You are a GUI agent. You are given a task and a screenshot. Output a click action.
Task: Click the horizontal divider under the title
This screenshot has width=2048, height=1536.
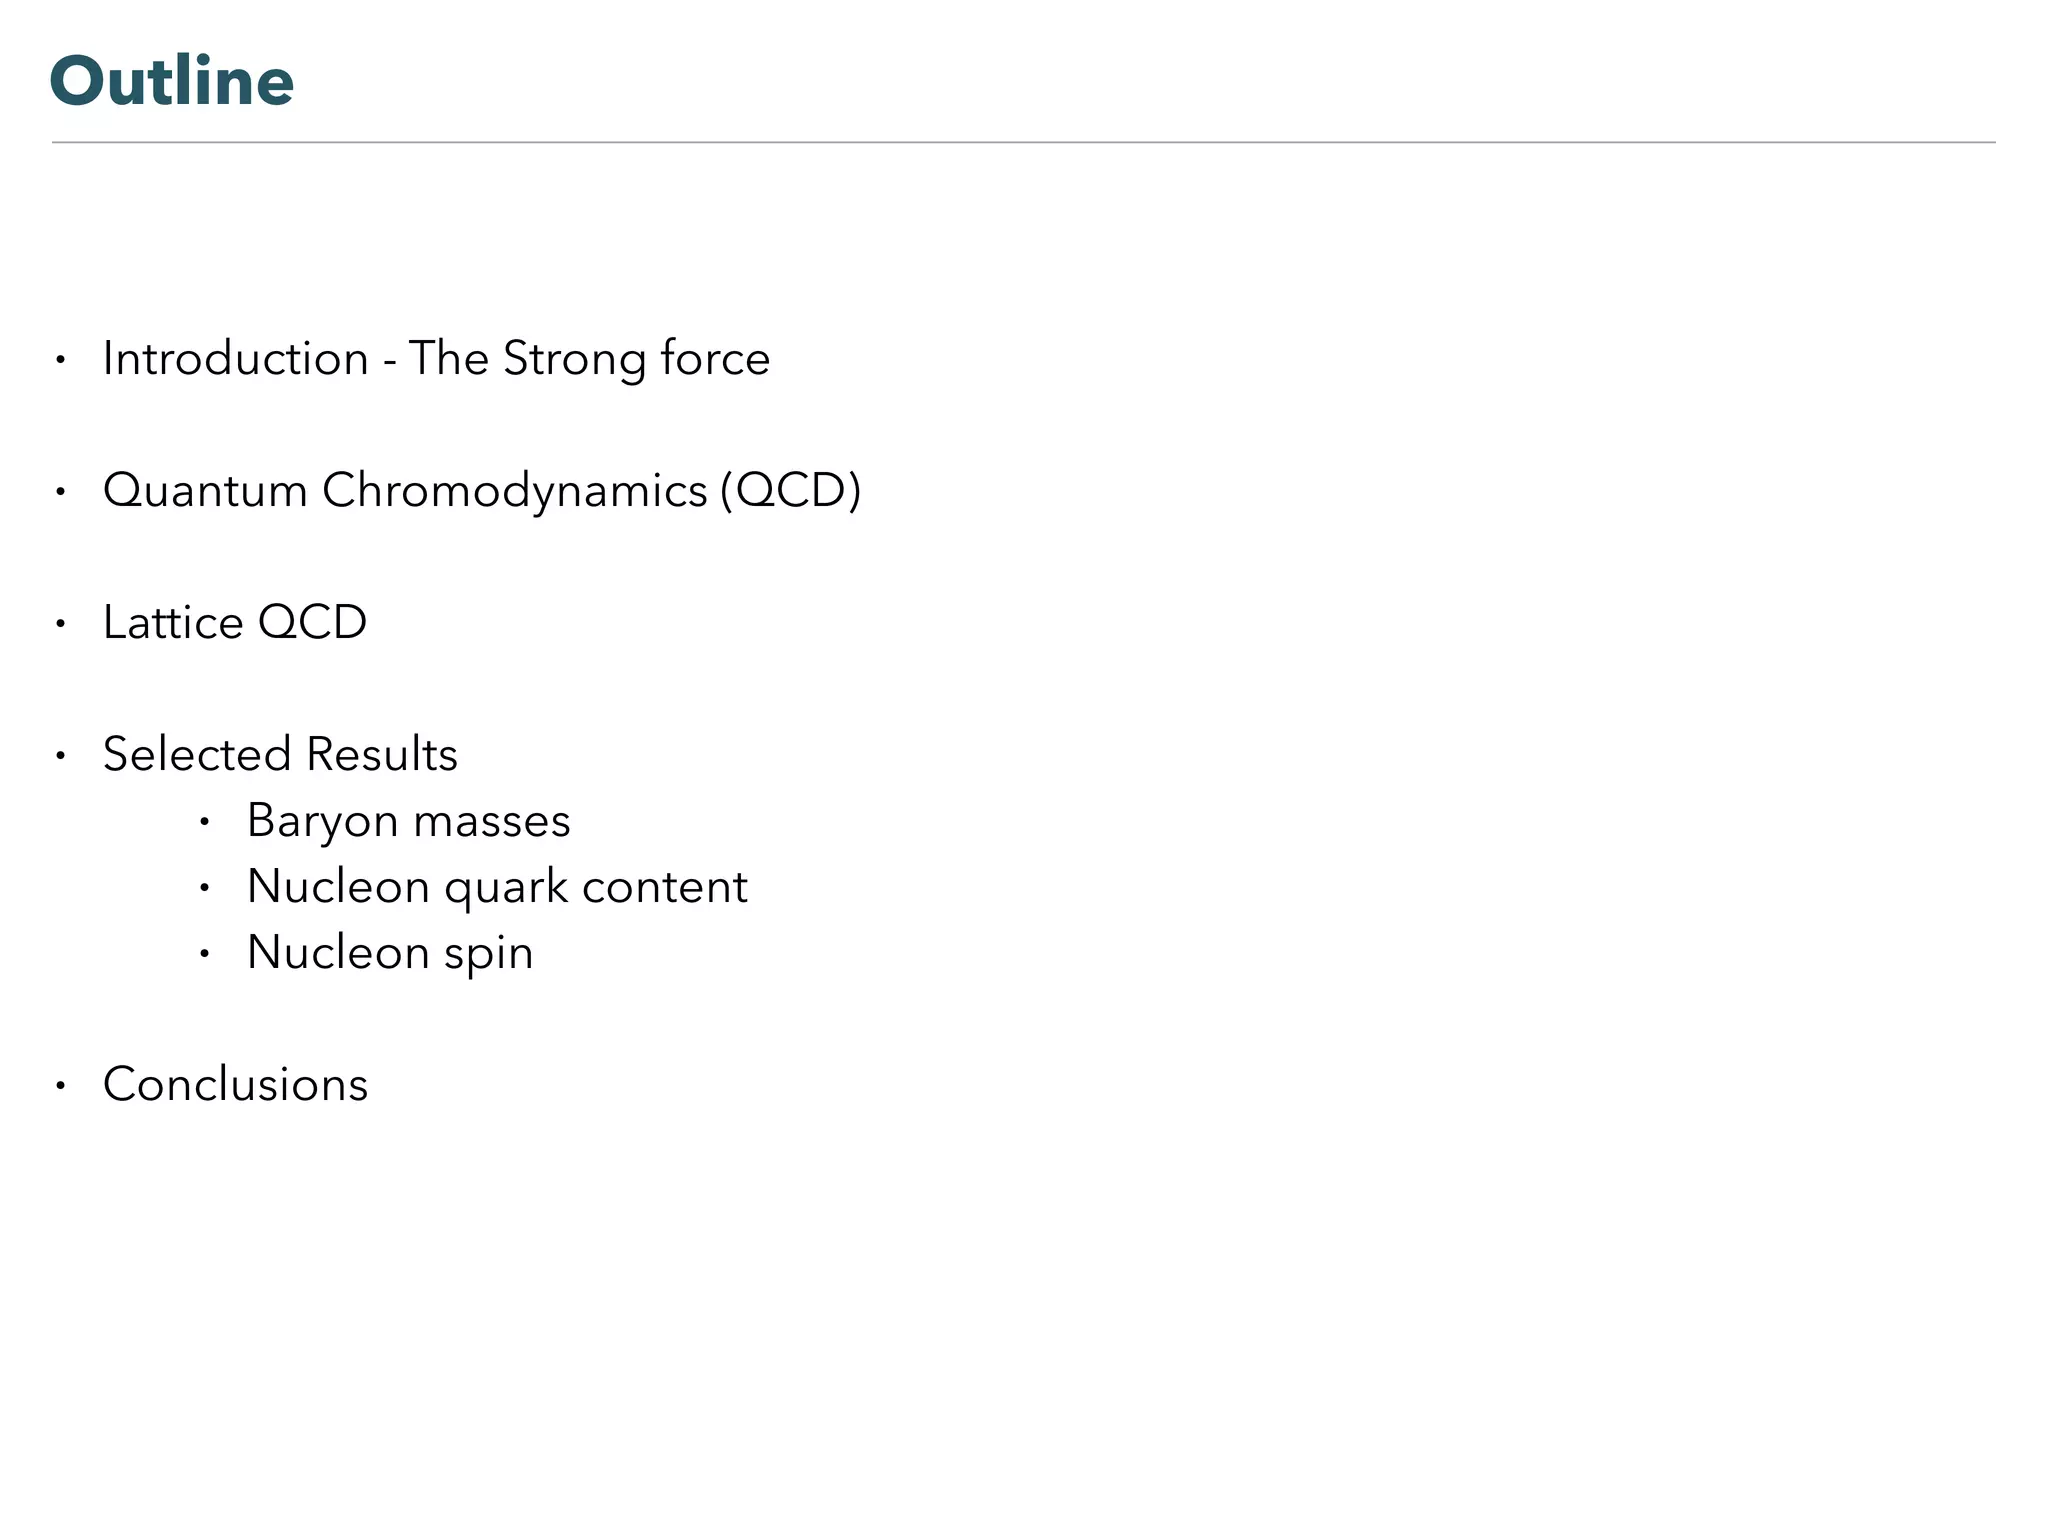1023,143
